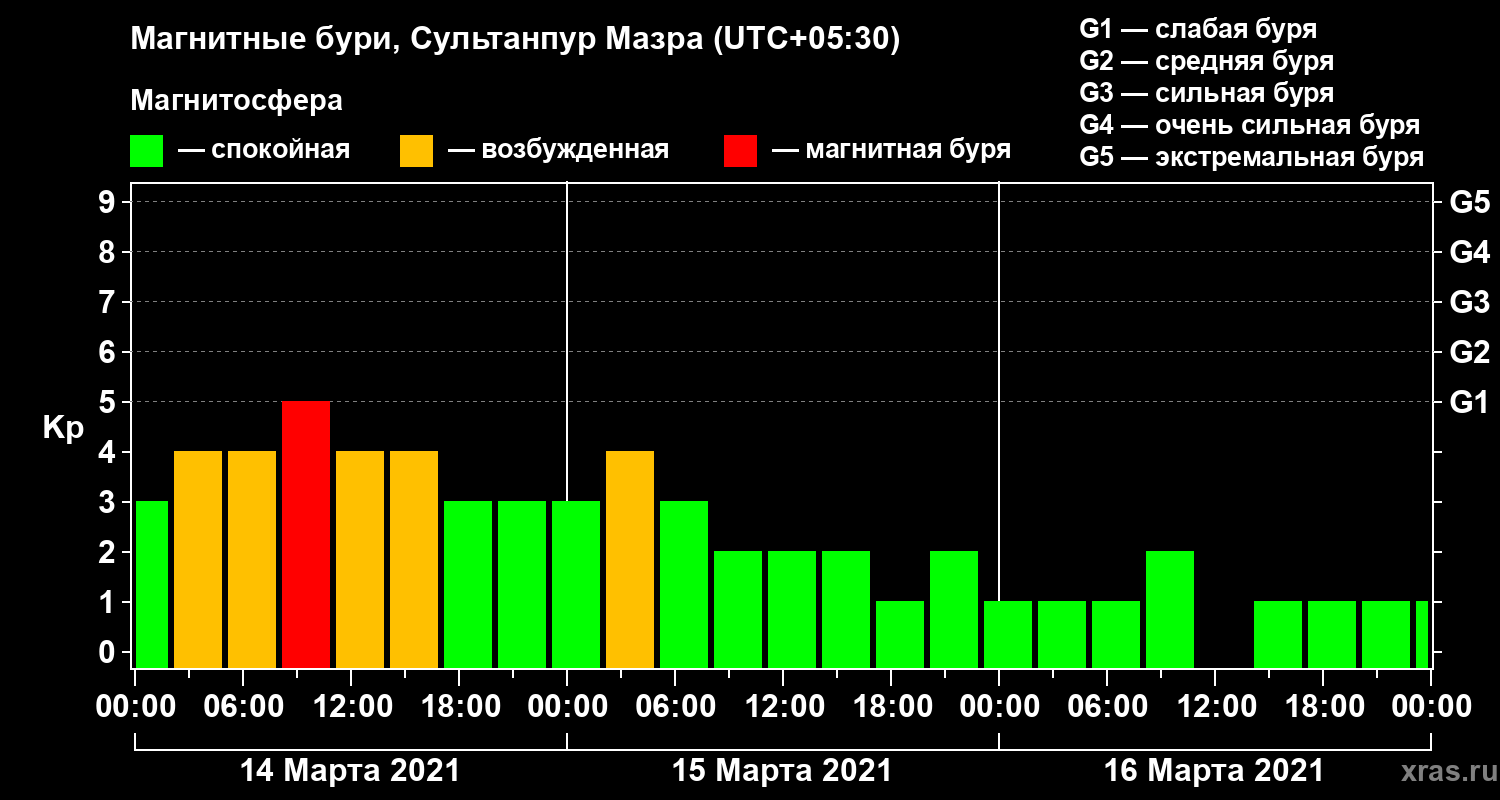Select the Kp 1 bar at 18:00 on 15 Марта
The width and height of the screenshot is (1500, 800).
coord(900,634)
